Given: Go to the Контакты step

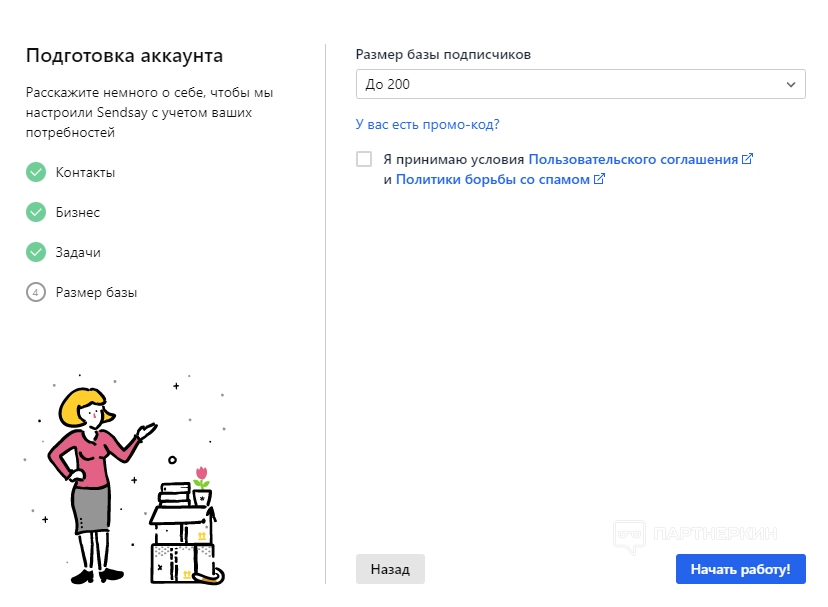Looking at the screenshot, I should coord(85,172).
